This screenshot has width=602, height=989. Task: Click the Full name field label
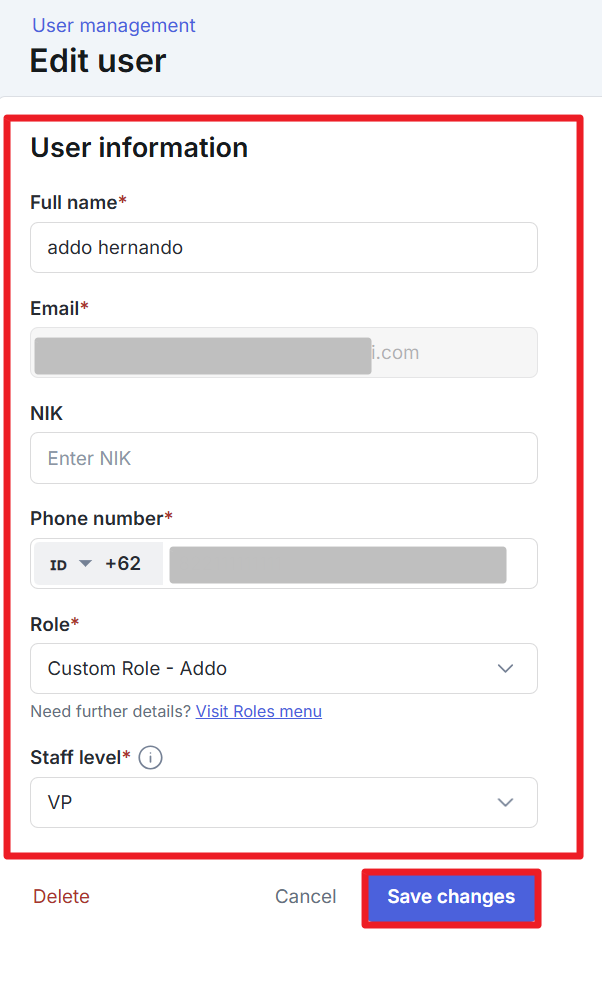74,202
